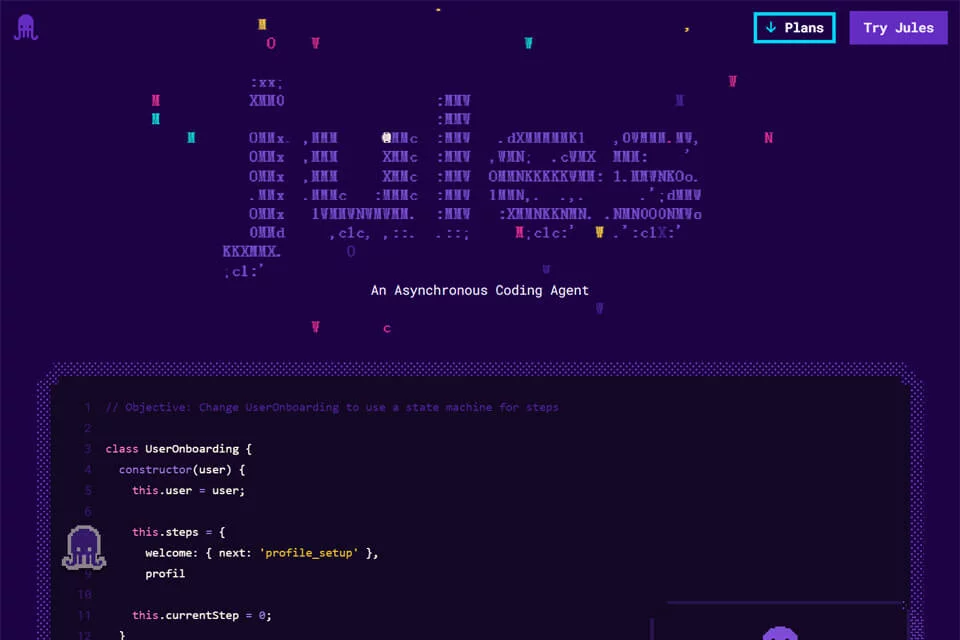Click the constructor(user) code line
The image size is (960, 640).
[182, 470]
